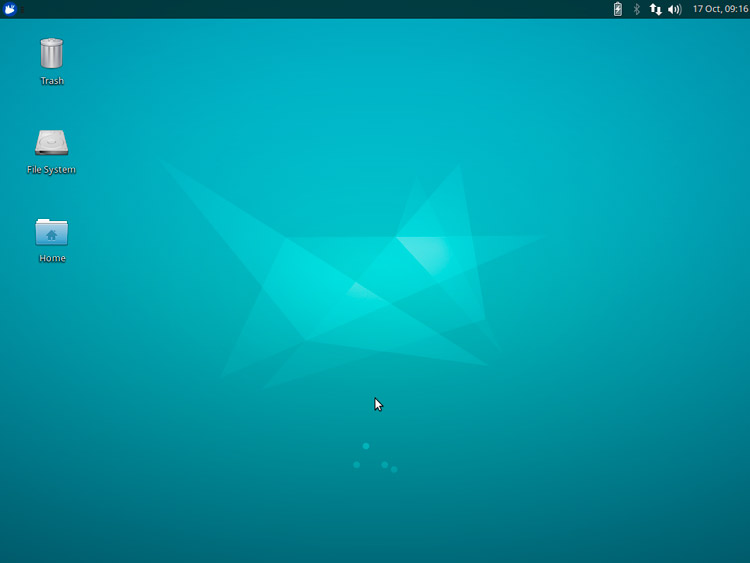Image resolution: width=750 pixels, height=563 pixels.
Task: Open the Bluetooth indicator in the panel
Action: [636, 9]
